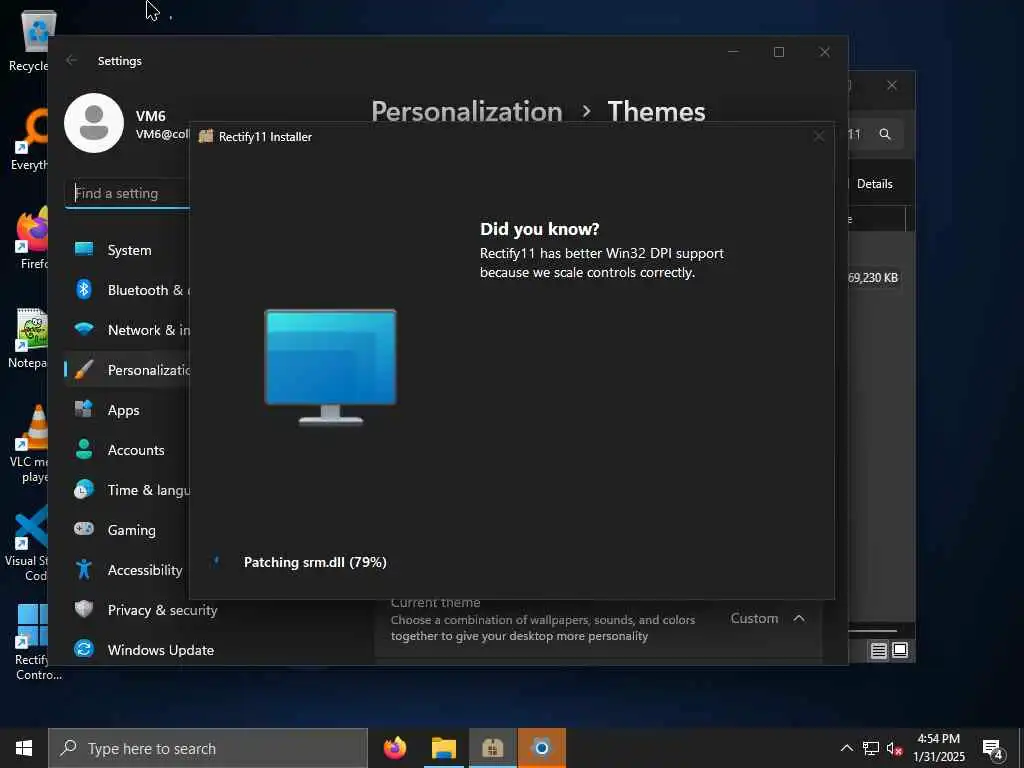The height and width of the screenshot is (768, 1024).
Task: Open the notification center icon
Action: click(x=993, y=749)
